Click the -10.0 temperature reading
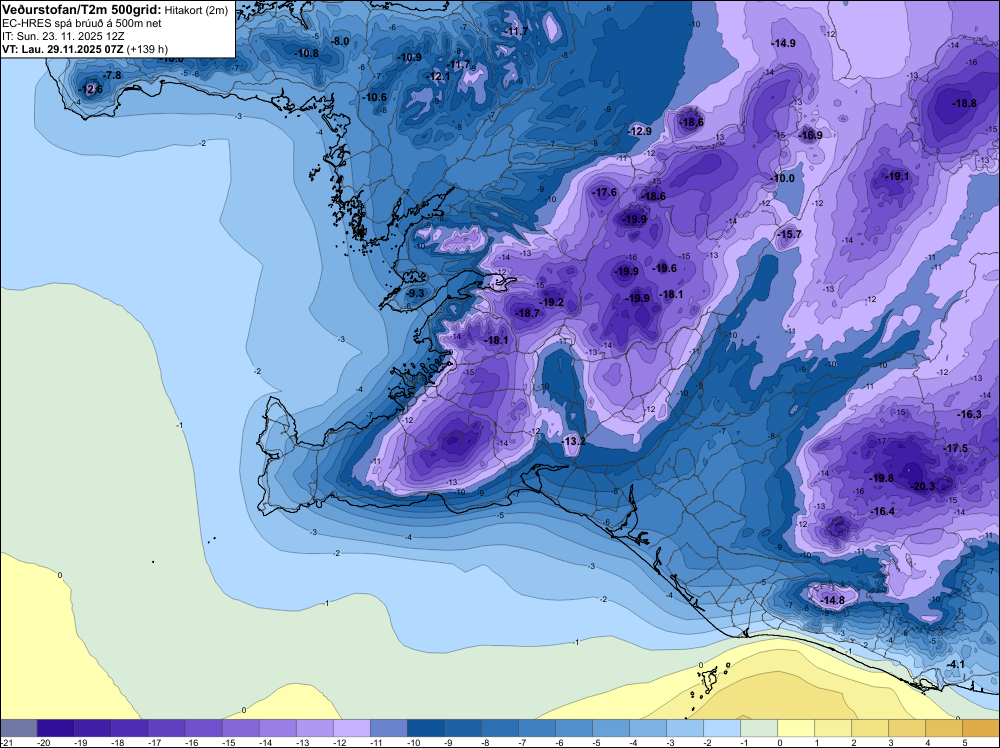Screen dimensions: 1000x748 tap(783, 179)
